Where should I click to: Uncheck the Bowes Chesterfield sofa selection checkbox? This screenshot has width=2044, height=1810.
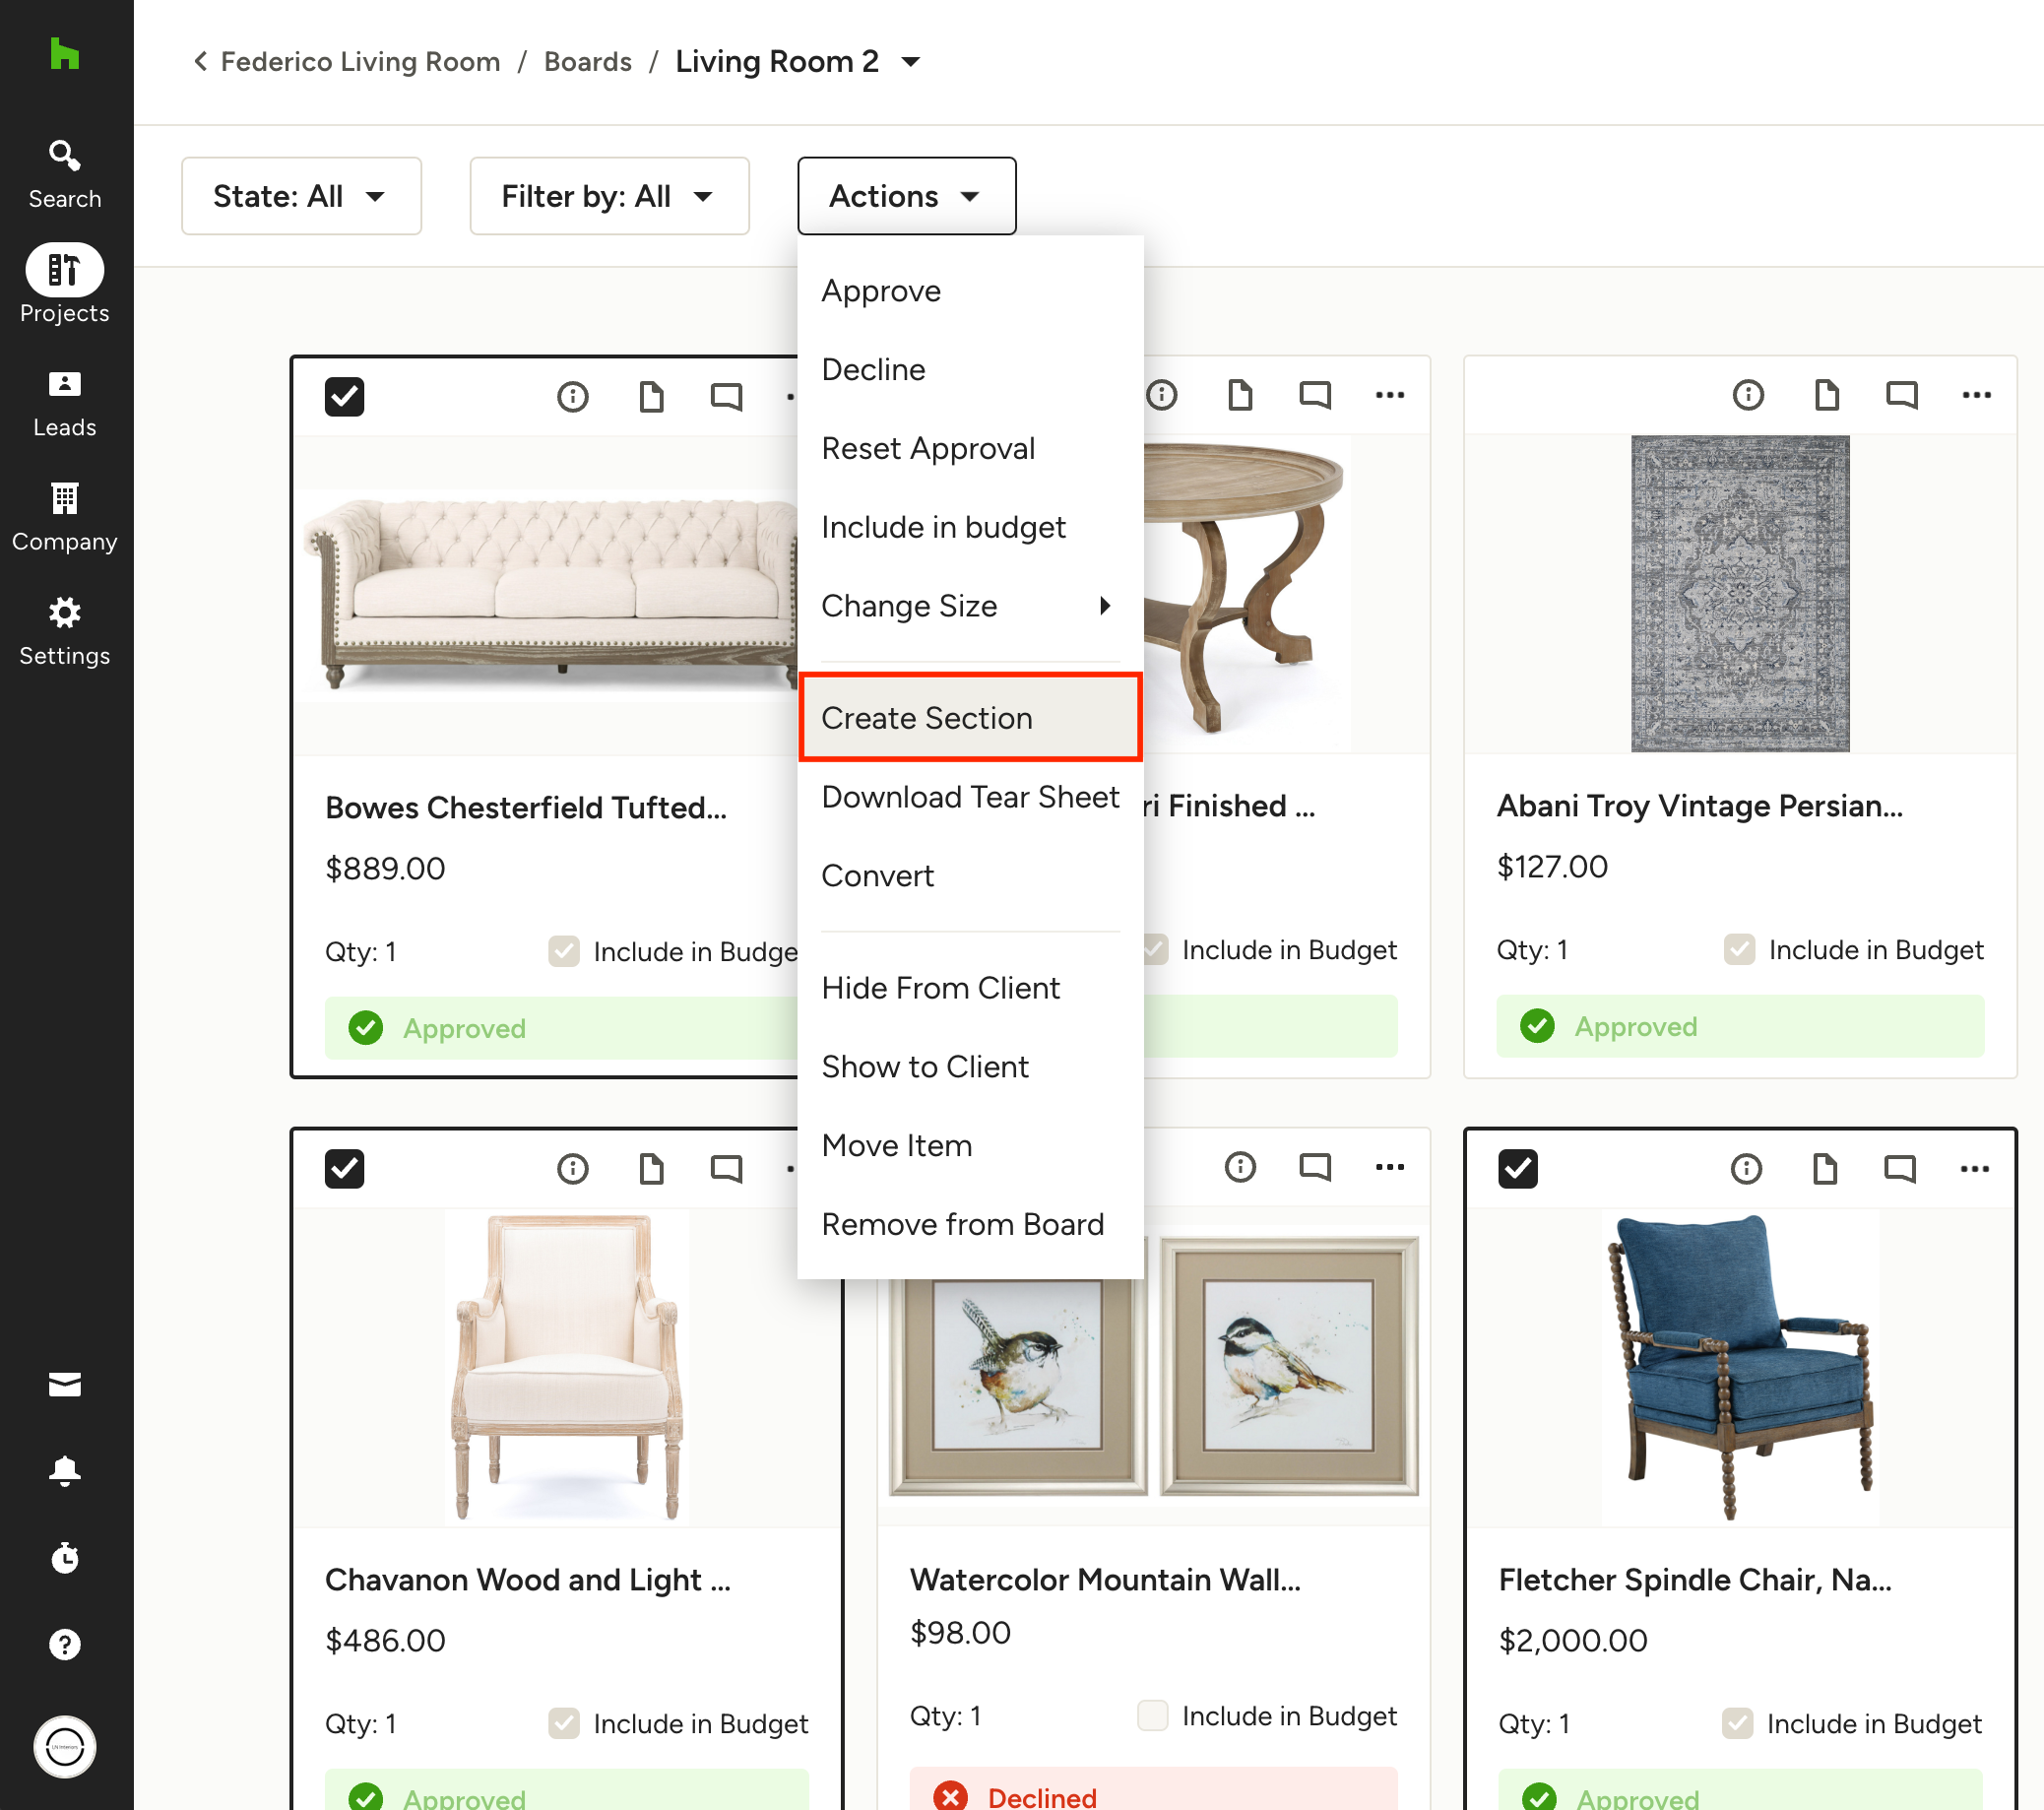click(344, 396)
